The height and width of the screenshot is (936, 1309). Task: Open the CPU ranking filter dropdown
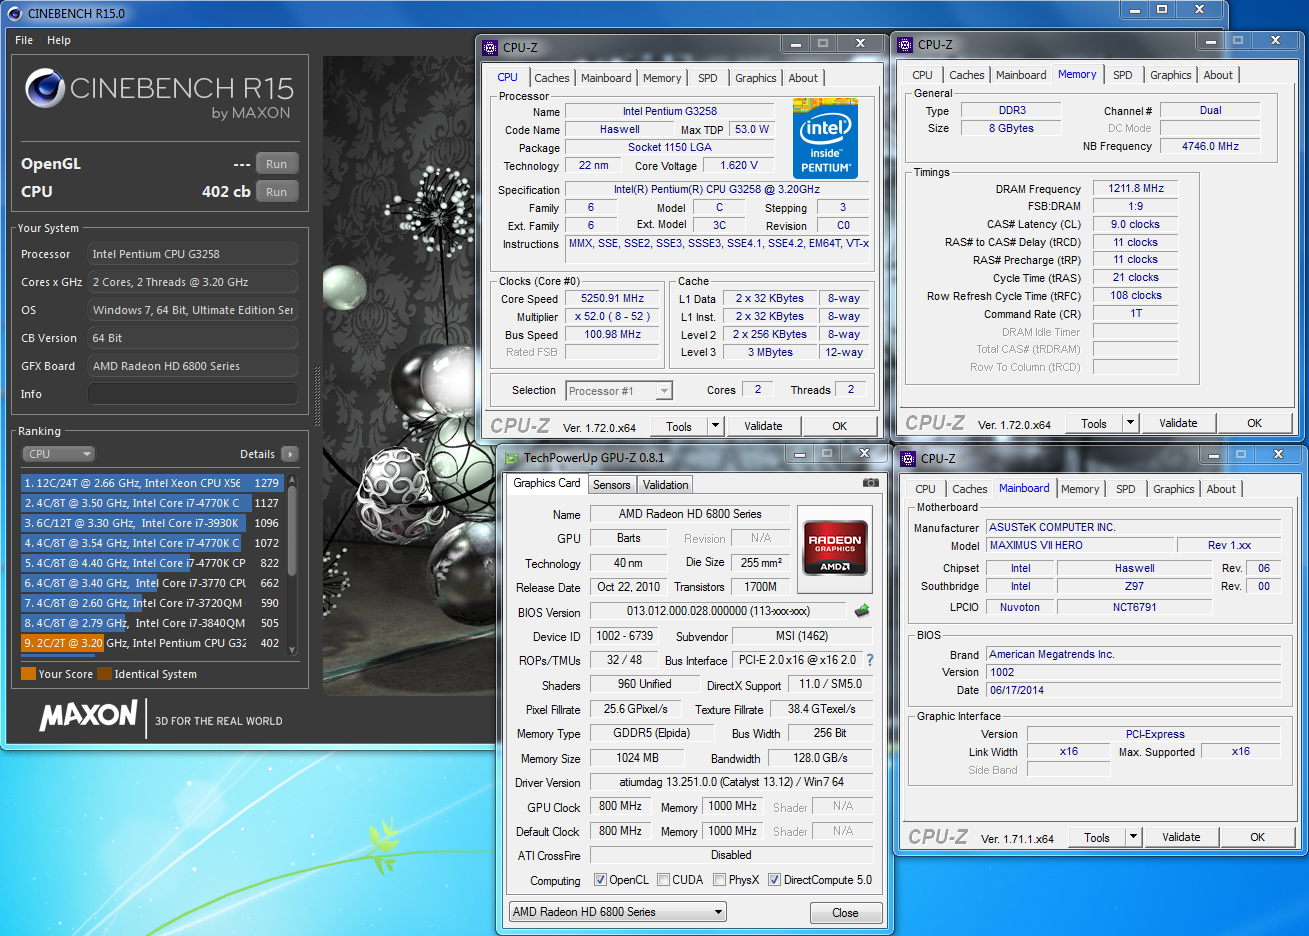coord(59,454)
